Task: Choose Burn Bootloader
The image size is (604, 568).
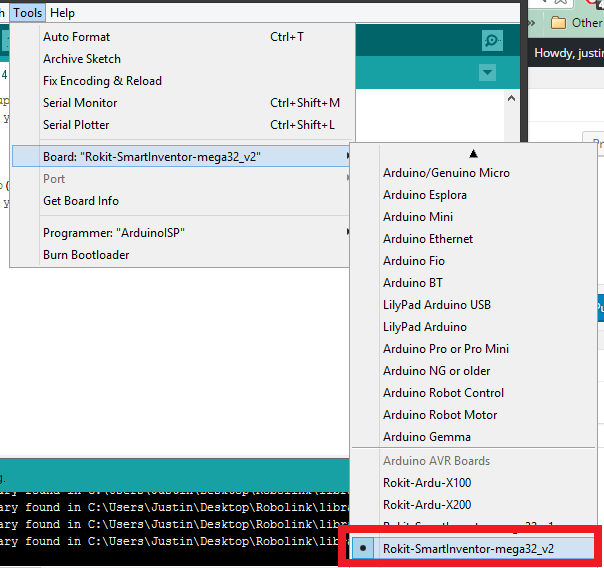Action: [x=181, y=255]
